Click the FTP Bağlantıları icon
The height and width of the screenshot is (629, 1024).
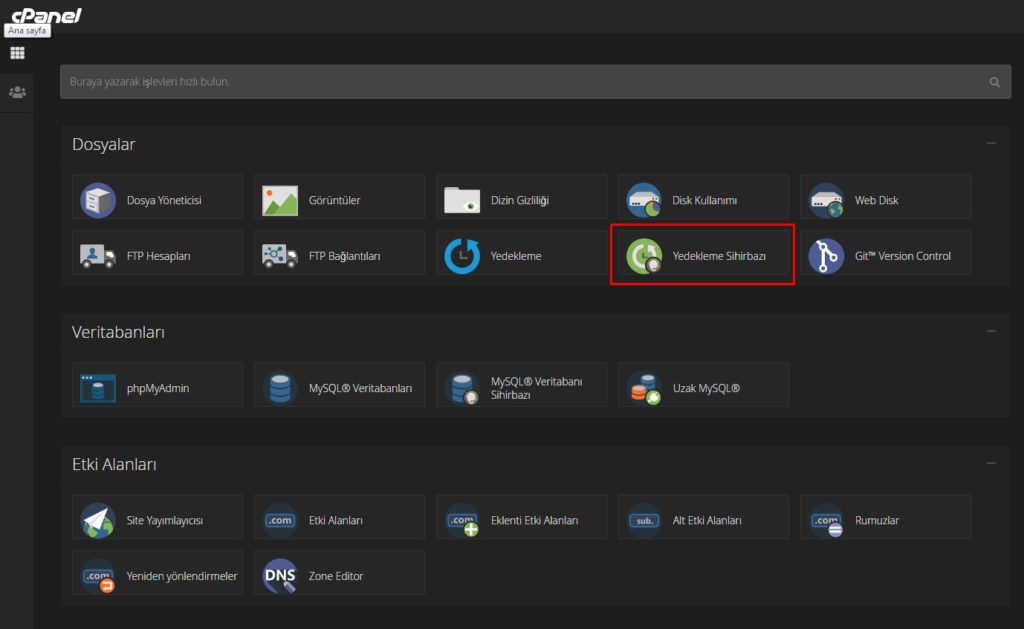click(280, 255)
